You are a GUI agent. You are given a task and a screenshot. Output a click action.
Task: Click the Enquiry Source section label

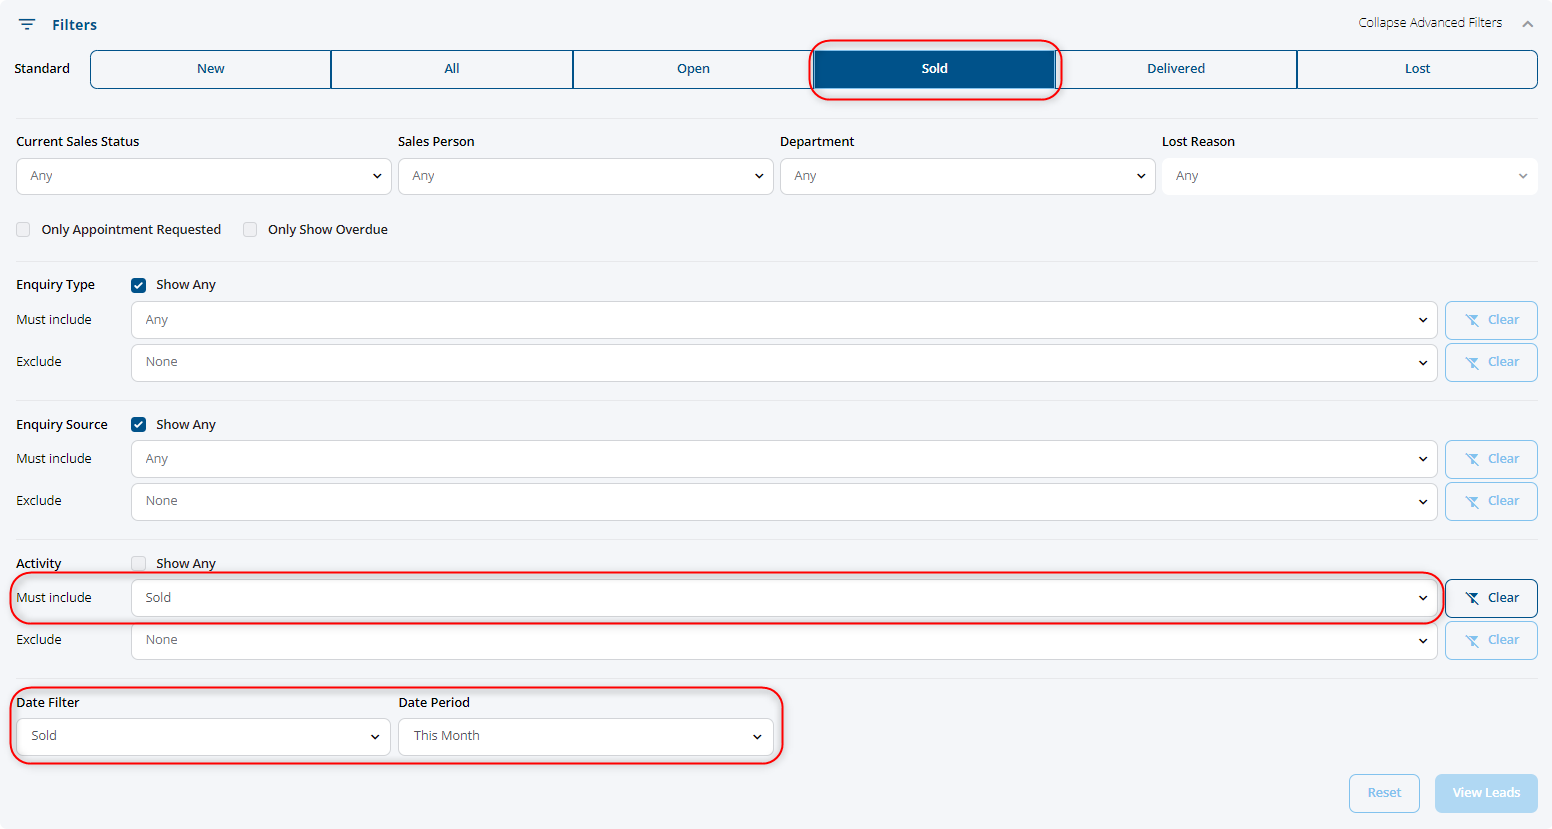click(x=62, y=425)
